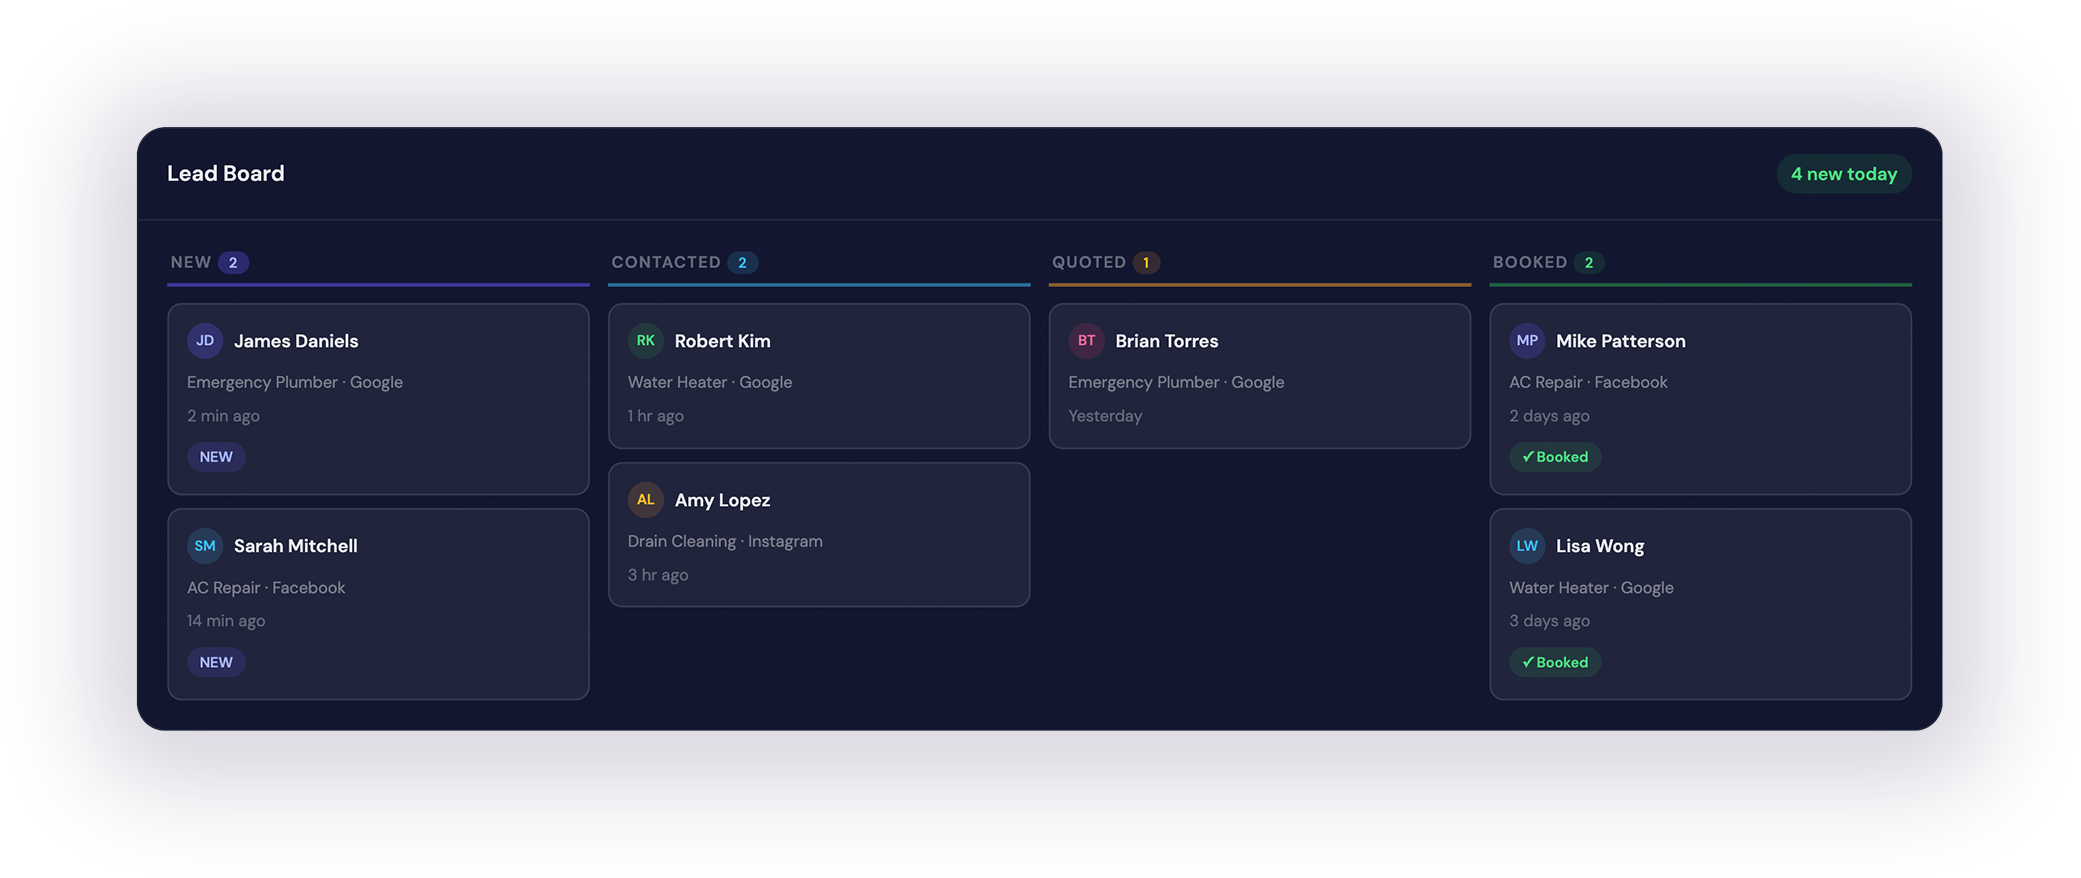
Task: Click the NEW tag on James Daniels card
Action: [x=216, y=457]
